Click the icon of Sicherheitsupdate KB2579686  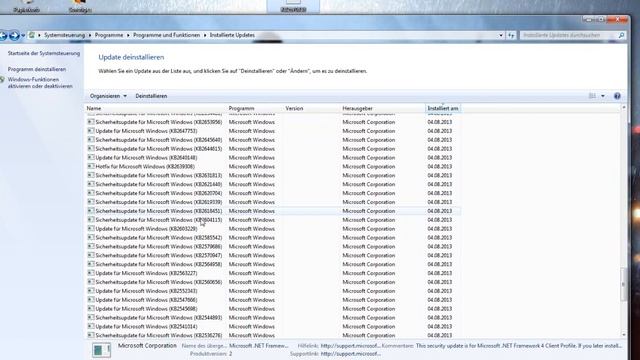[x=91, y=246]
